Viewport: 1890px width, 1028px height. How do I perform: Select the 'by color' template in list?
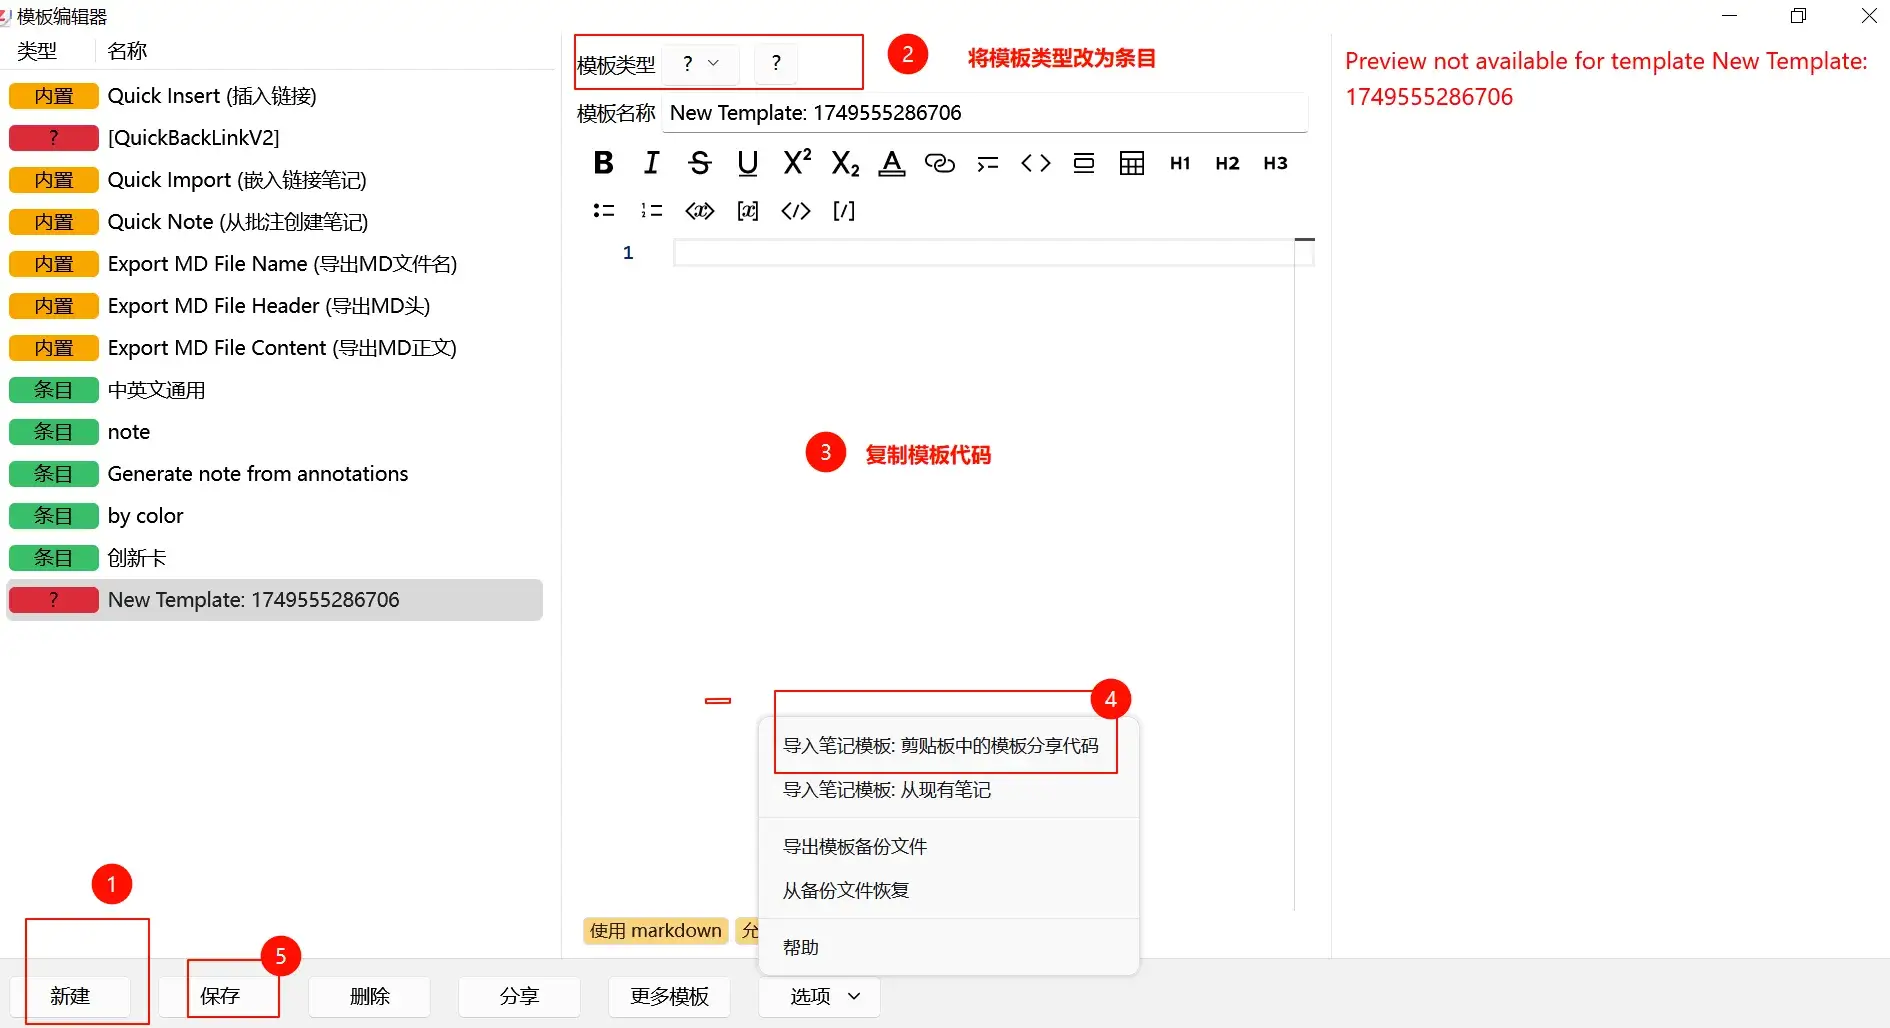coord(145,516)
